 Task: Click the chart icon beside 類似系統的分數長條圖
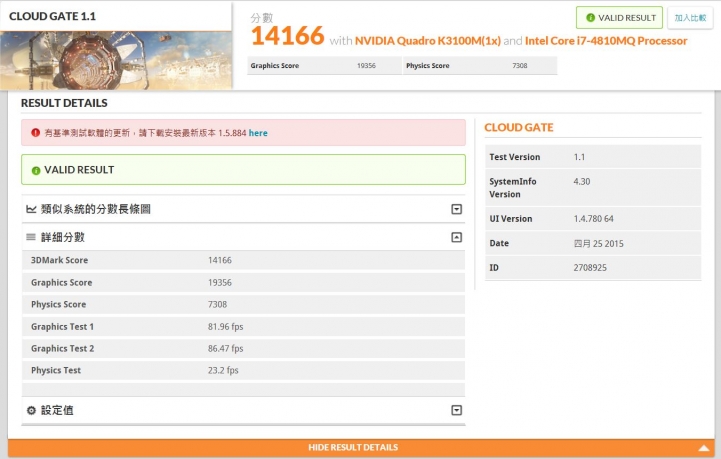tap(31, 209)
